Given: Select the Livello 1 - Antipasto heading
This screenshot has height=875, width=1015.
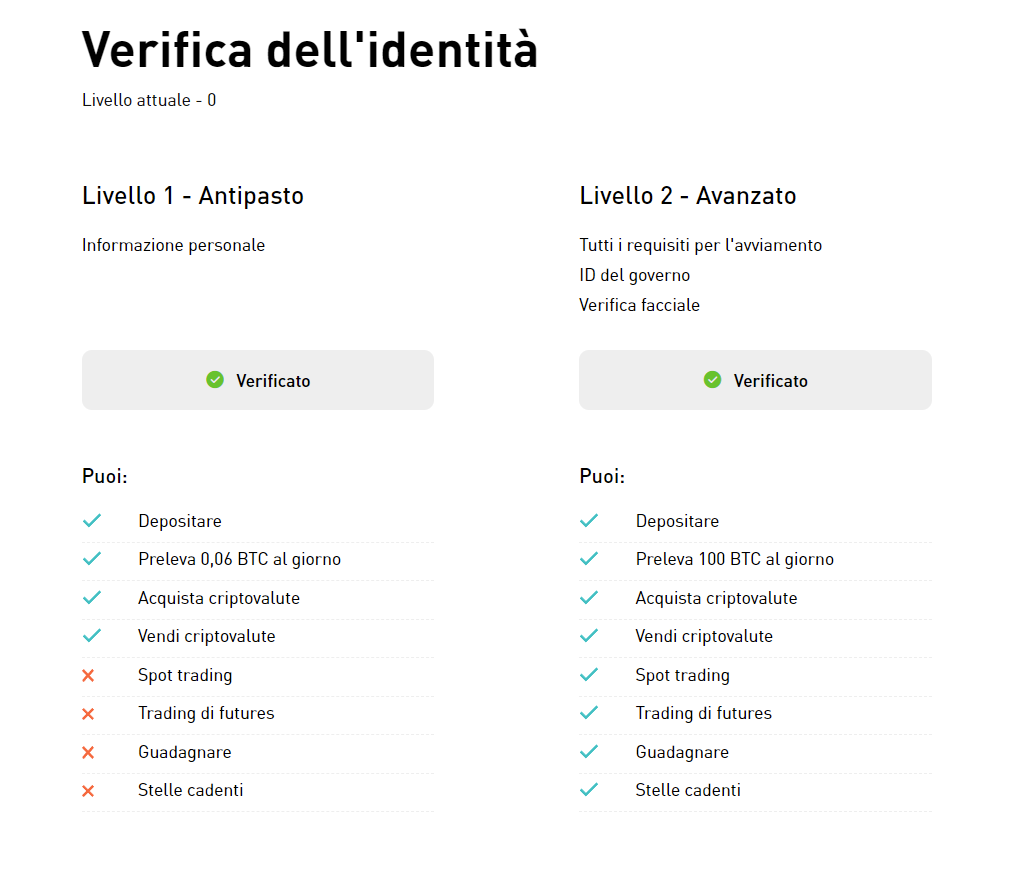Looking at the screenshot, I should tap(193, 196).
